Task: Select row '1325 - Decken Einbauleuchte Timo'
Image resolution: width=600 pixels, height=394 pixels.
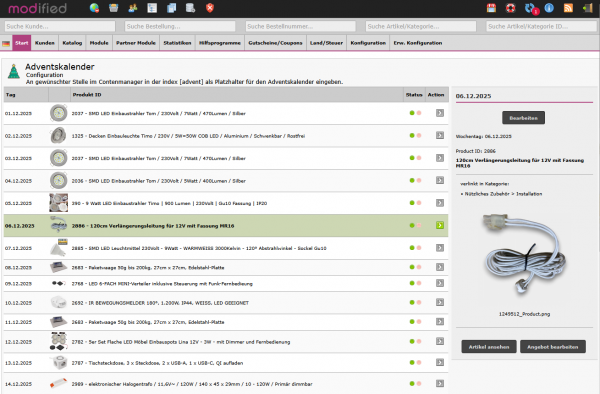Action: click(226, 136)
